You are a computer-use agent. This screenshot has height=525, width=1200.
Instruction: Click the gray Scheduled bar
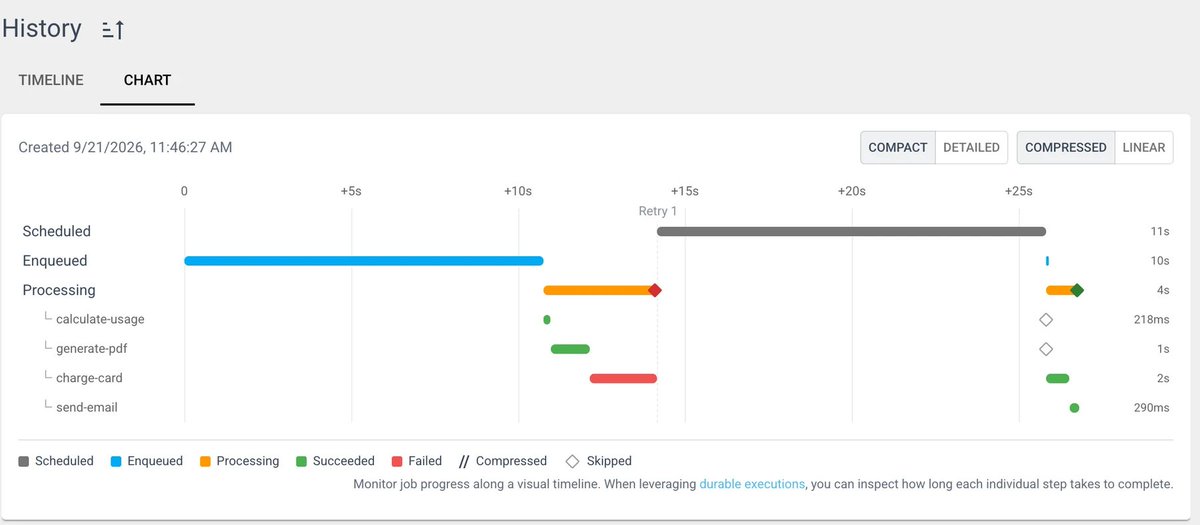(851, 231)
